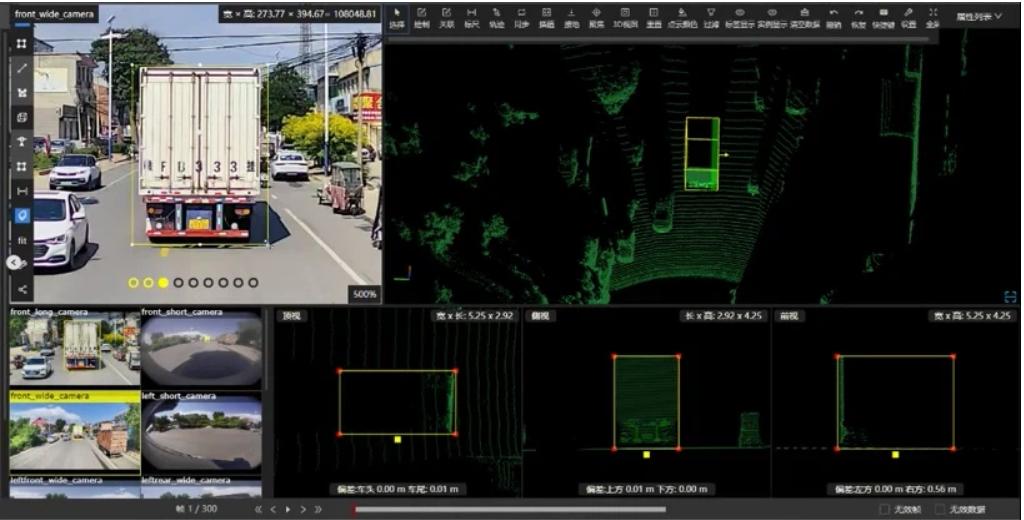Select the polygon points tool in camera sidebar

(22, 93)
